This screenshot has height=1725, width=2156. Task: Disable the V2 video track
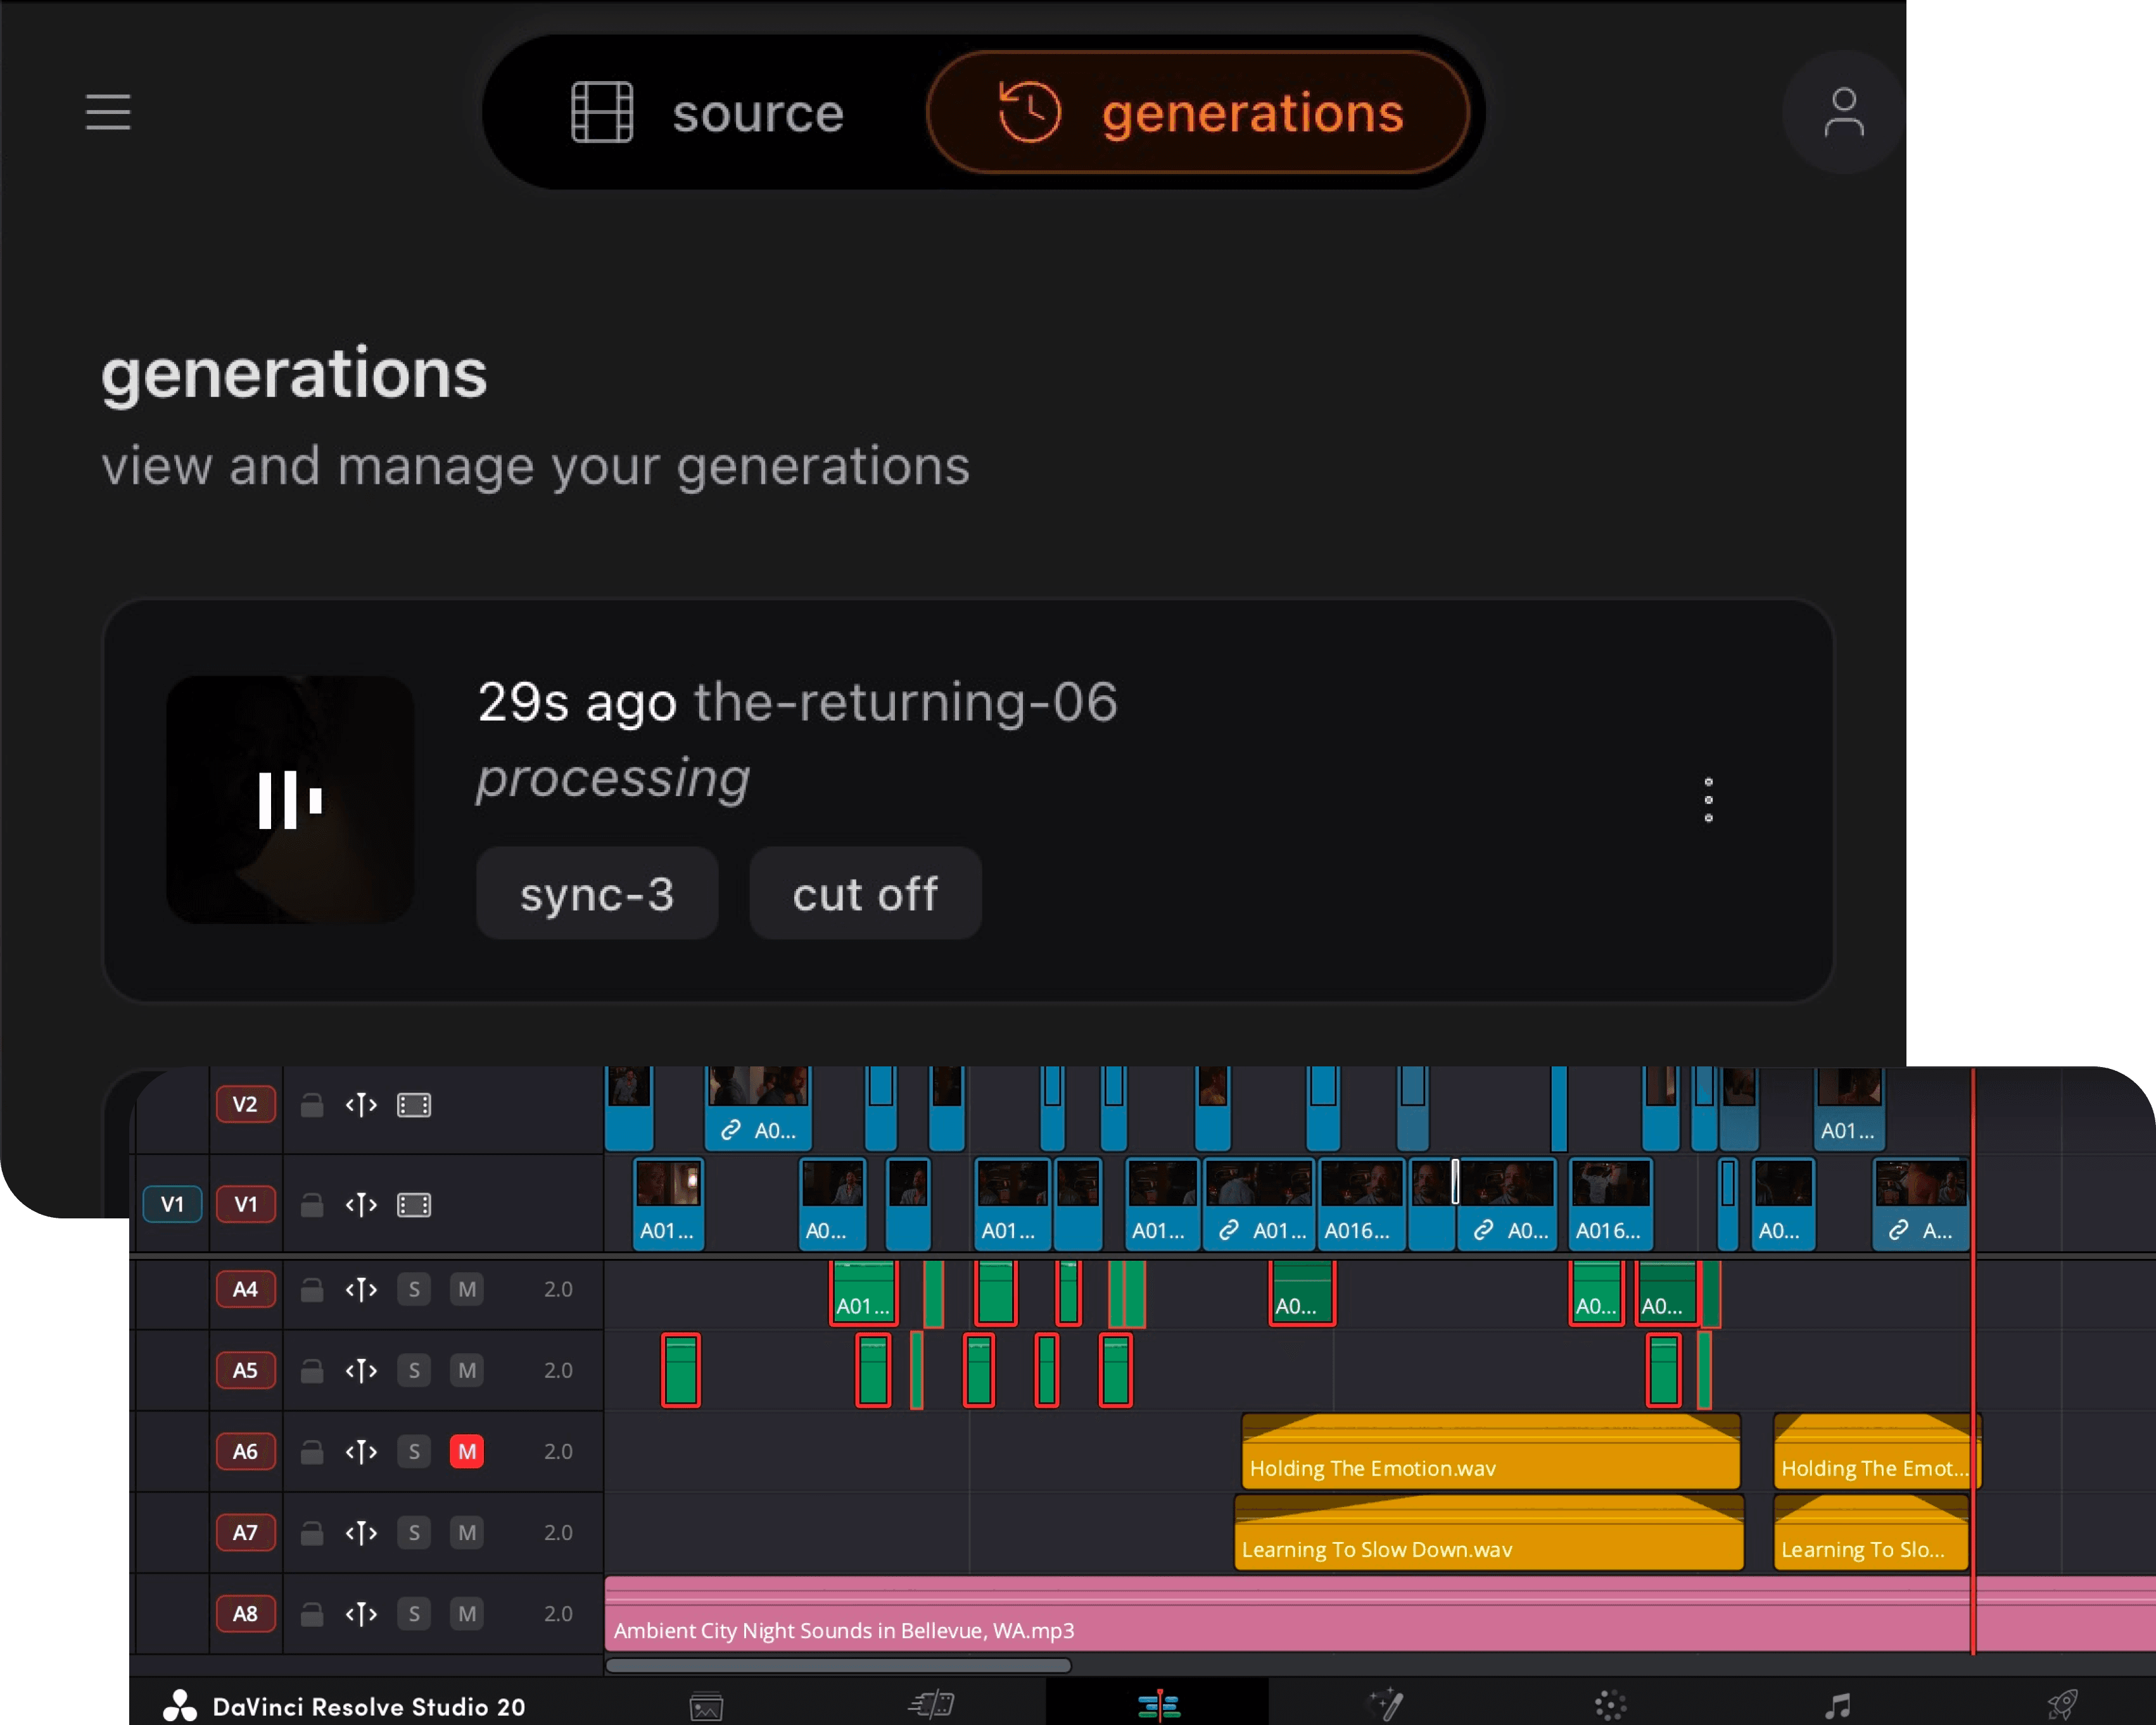[x=414, y=1105]
